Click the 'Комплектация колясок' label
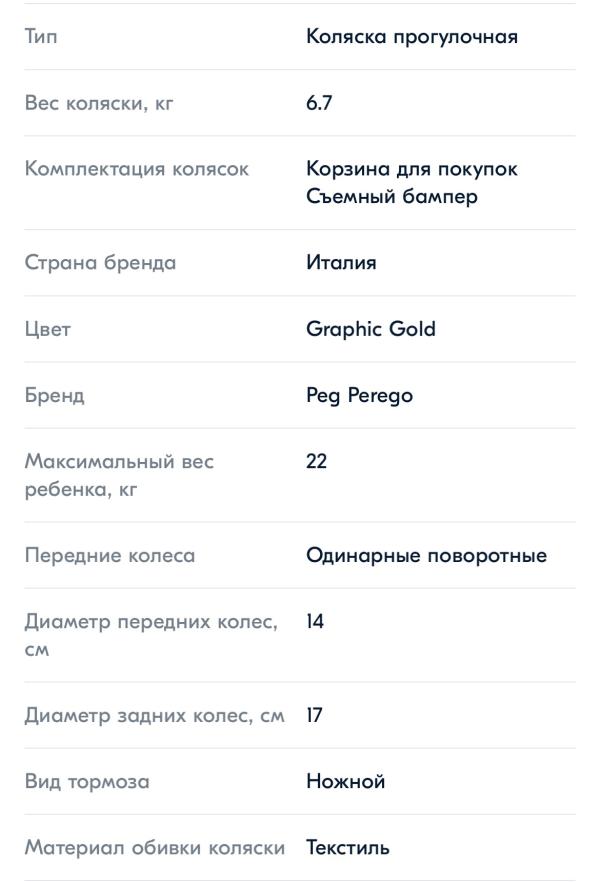 [137, 169]
